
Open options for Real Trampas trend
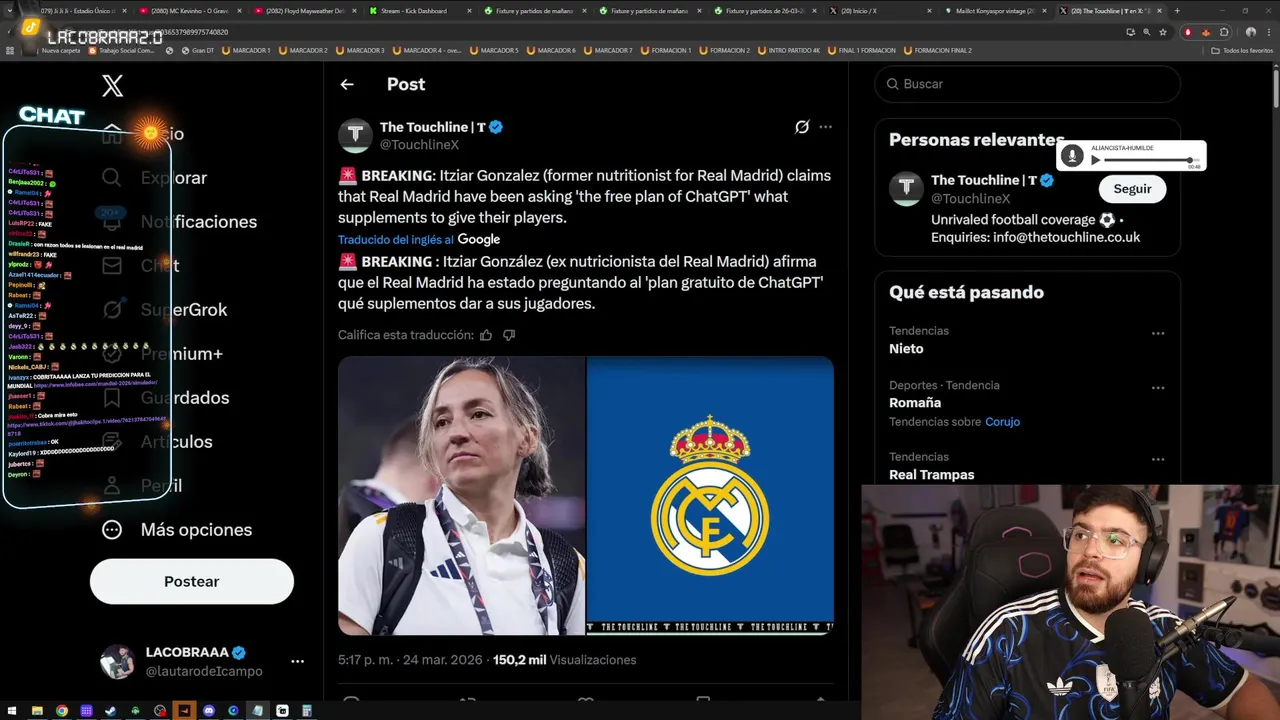pos(1158,460)
